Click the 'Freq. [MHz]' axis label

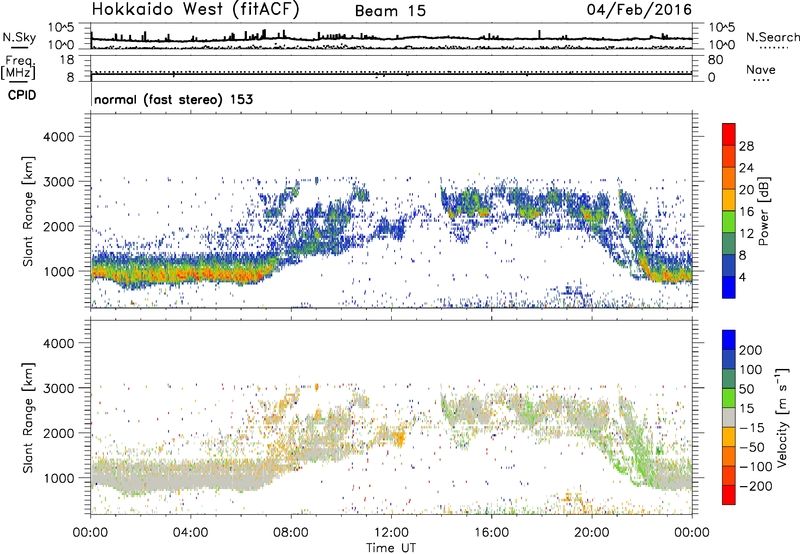pos(19,67)
